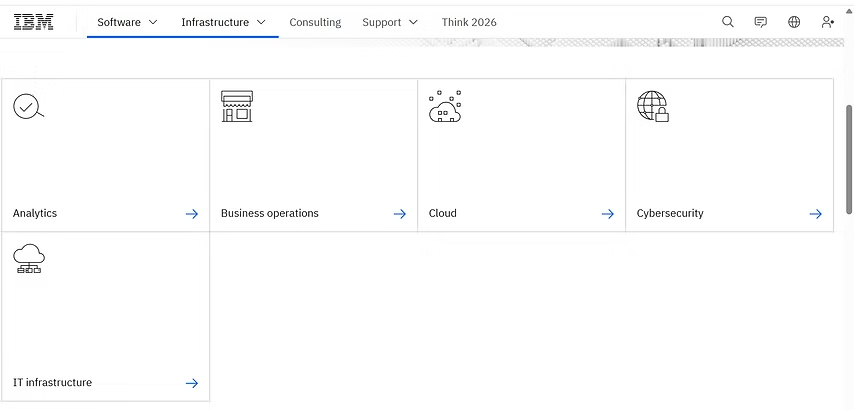Open the chat bubble icon

[x=761, y=22]
